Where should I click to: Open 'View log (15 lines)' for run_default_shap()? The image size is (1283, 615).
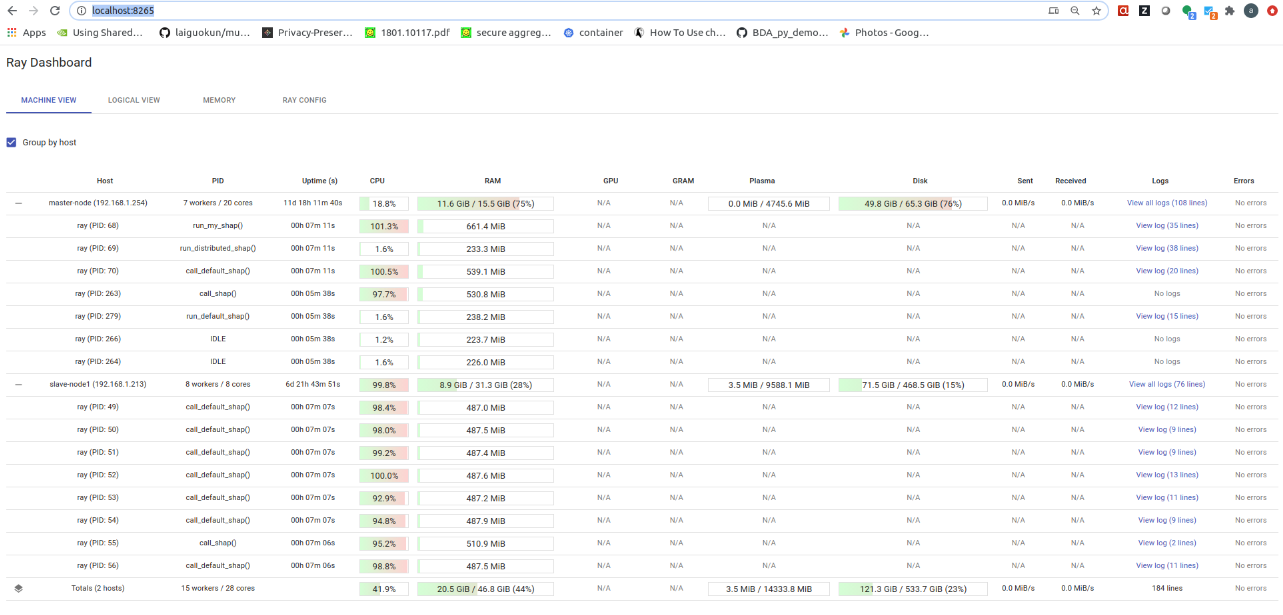point(1167,316)
